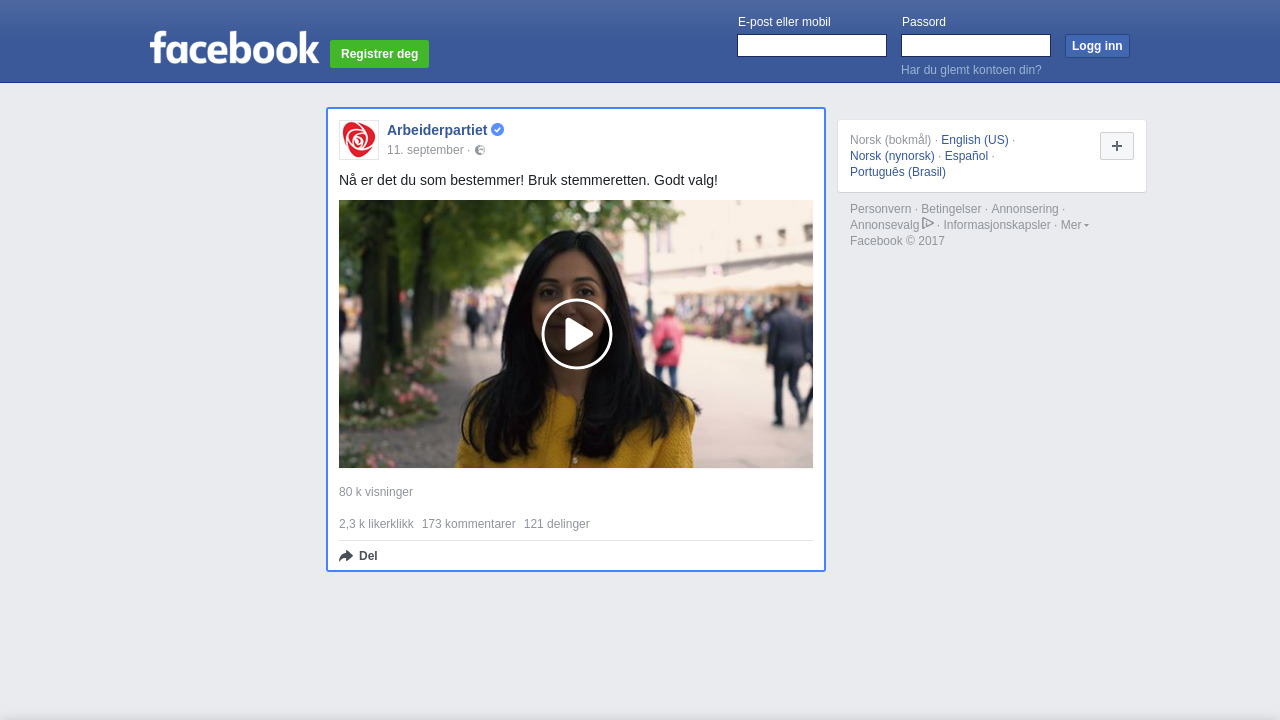This screenshot has width=1280, height=720.
Task: Switch language to English (US)
Action: point(974,140)
